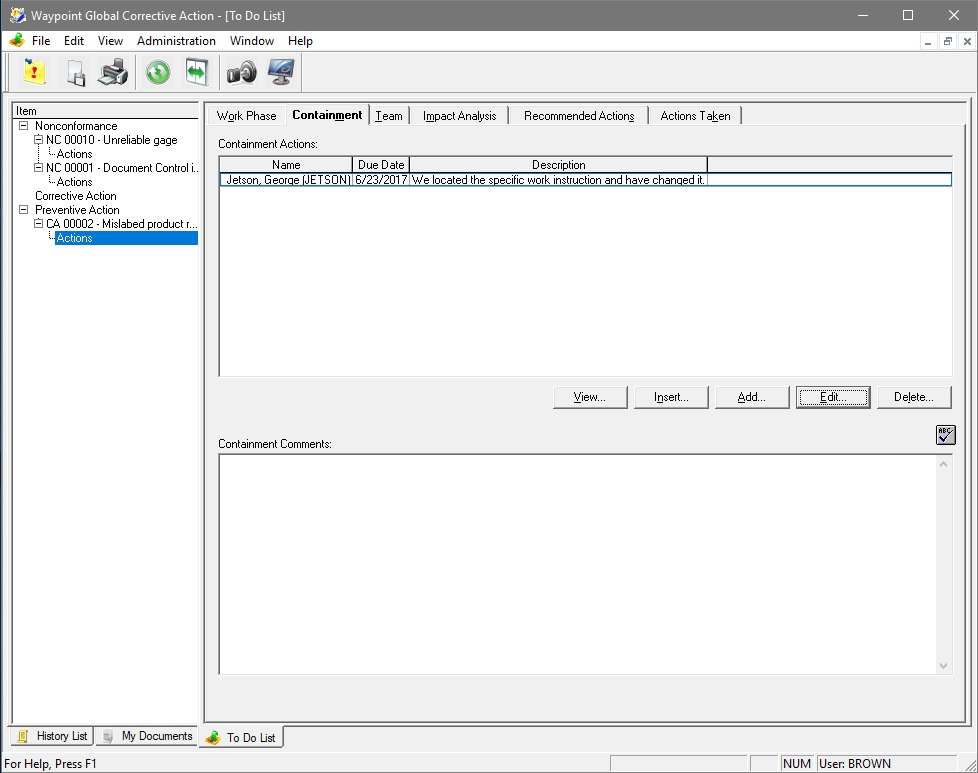Click the Edit... button

coord(833,397)
